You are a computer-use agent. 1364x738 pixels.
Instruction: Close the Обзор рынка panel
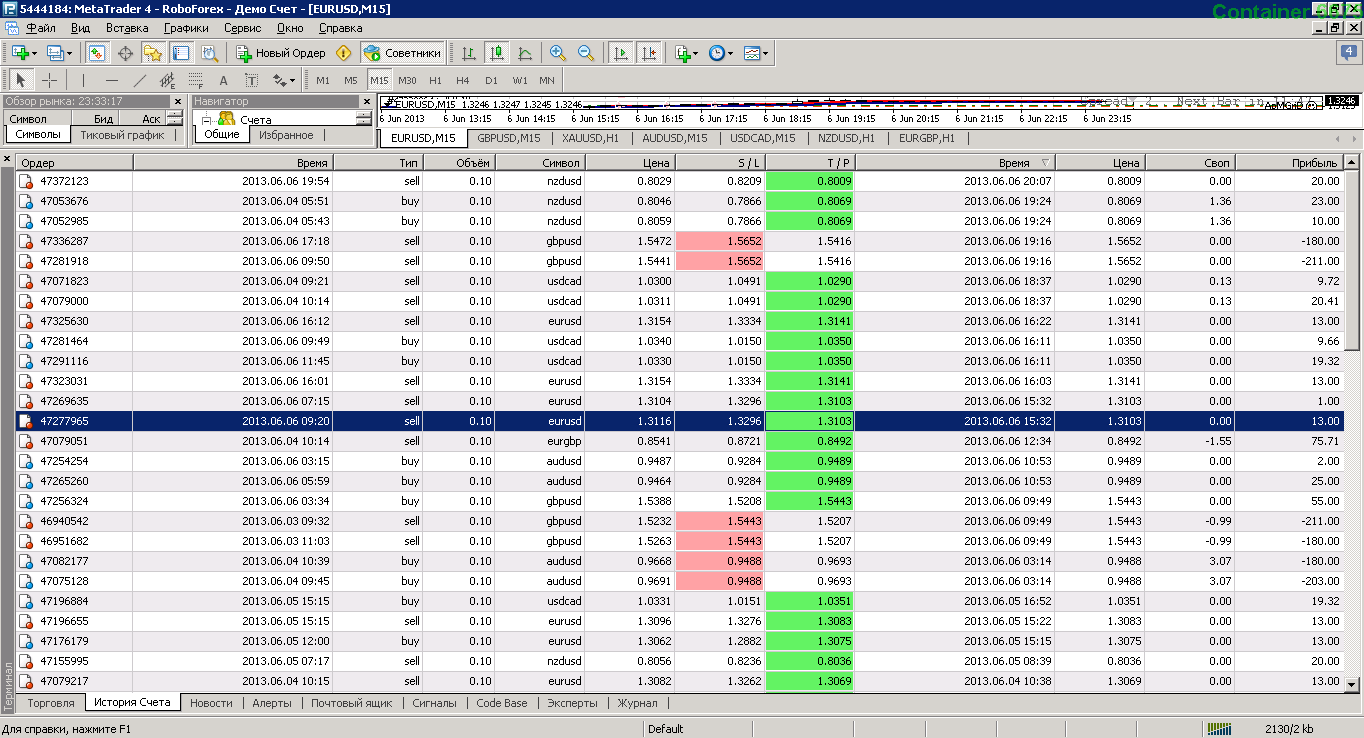click(x=178, y=101)
